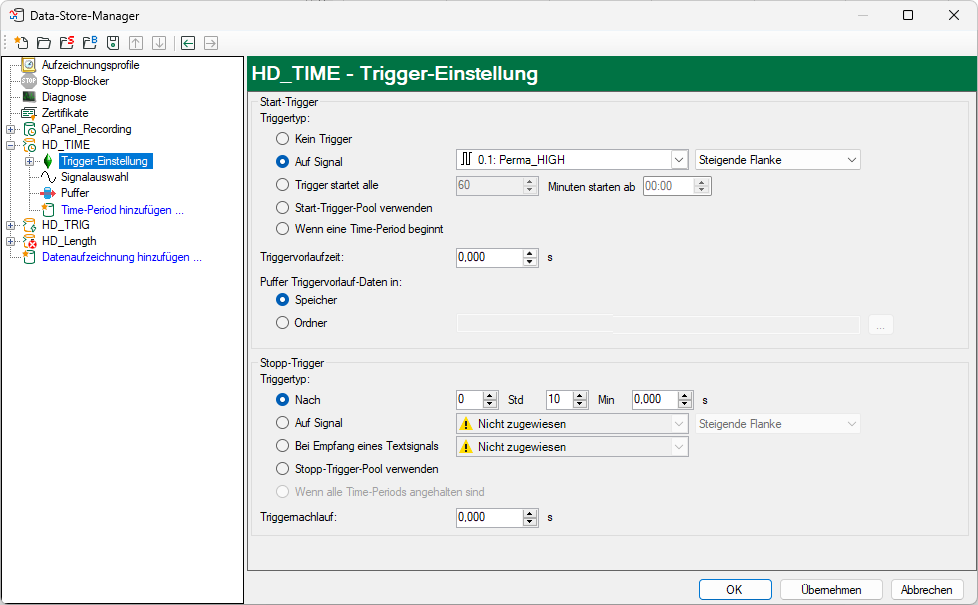Viewport: 978px width, 605px height.
Task: Select Stopp-Blocker in the tree
Action: (x=75, y=81)
